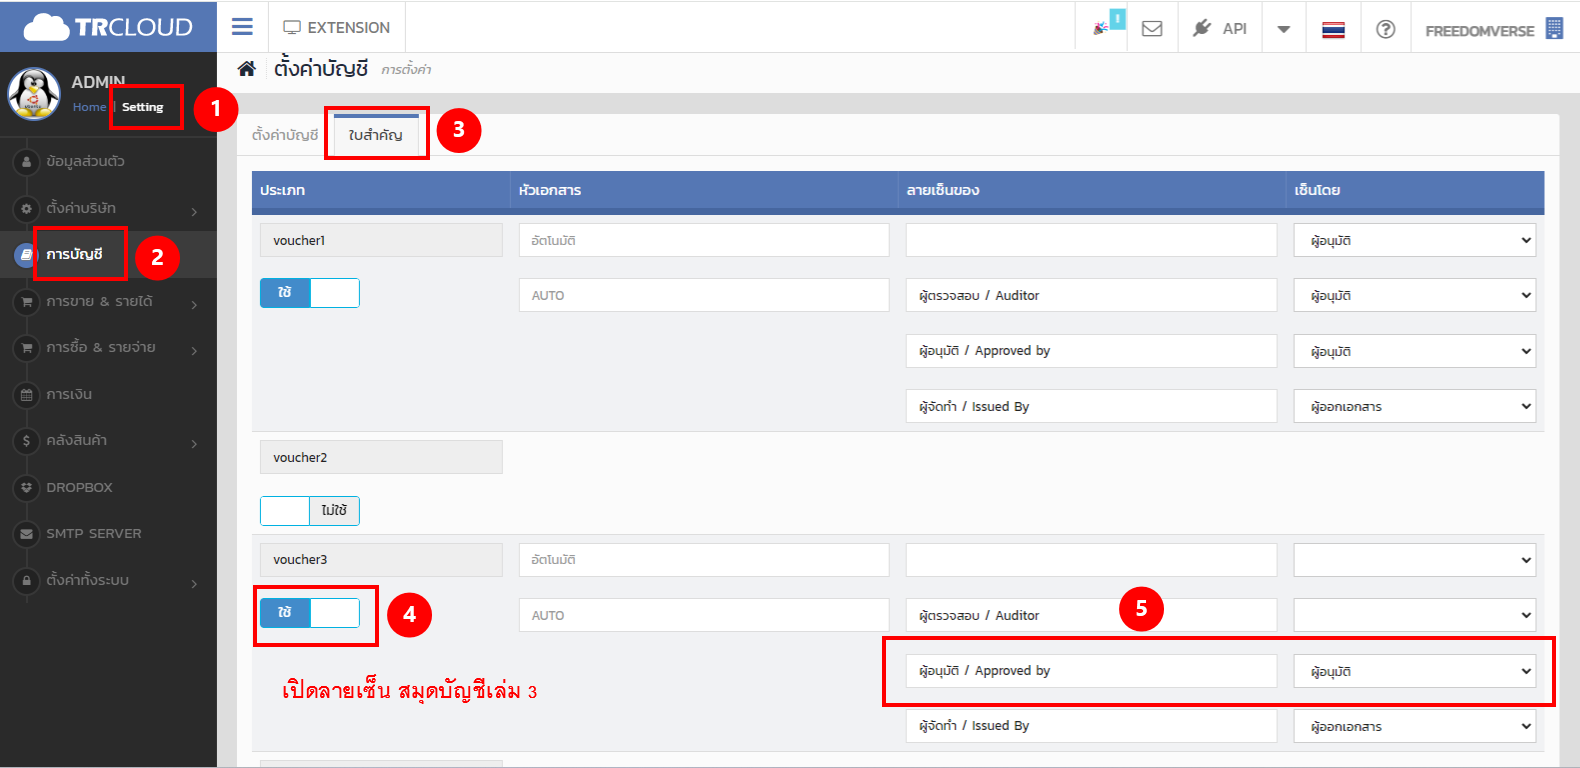This screenshot has width=1580, height=768.
Task: Click the admin penguin avatar
Action: click(34, 94)
